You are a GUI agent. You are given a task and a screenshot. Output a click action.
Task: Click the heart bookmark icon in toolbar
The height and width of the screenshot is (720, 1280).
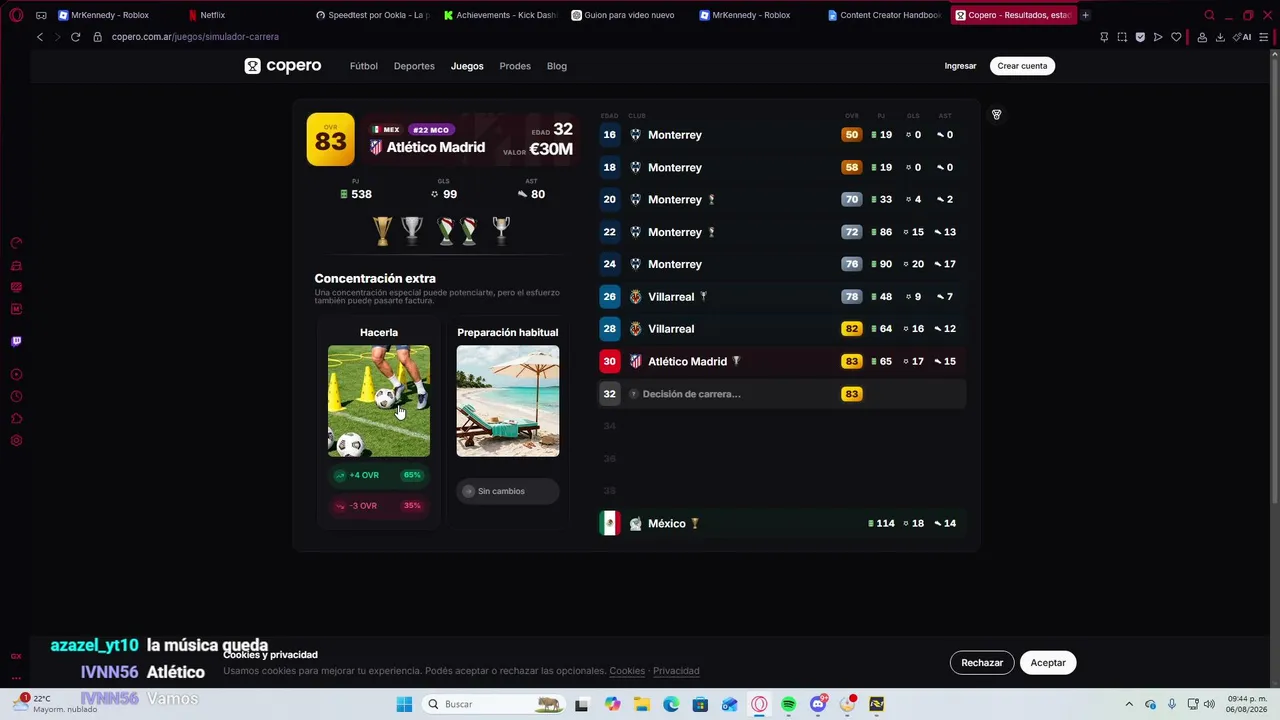pyautogui.click(x=1176, y=37)
